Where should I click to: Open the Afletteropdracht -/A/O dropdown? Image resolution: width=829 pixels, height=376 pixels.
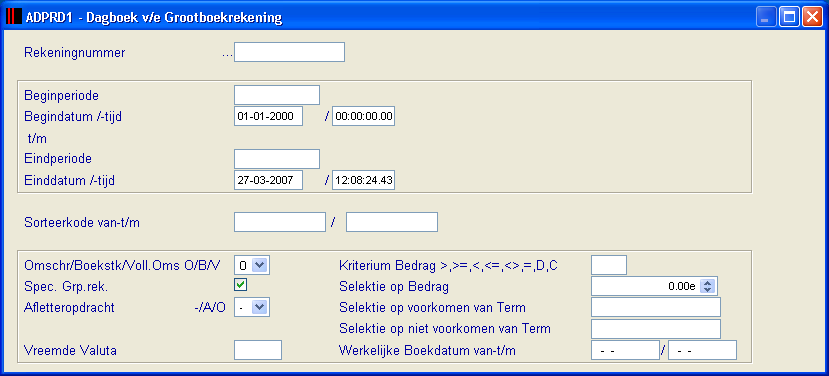(259, 307)
